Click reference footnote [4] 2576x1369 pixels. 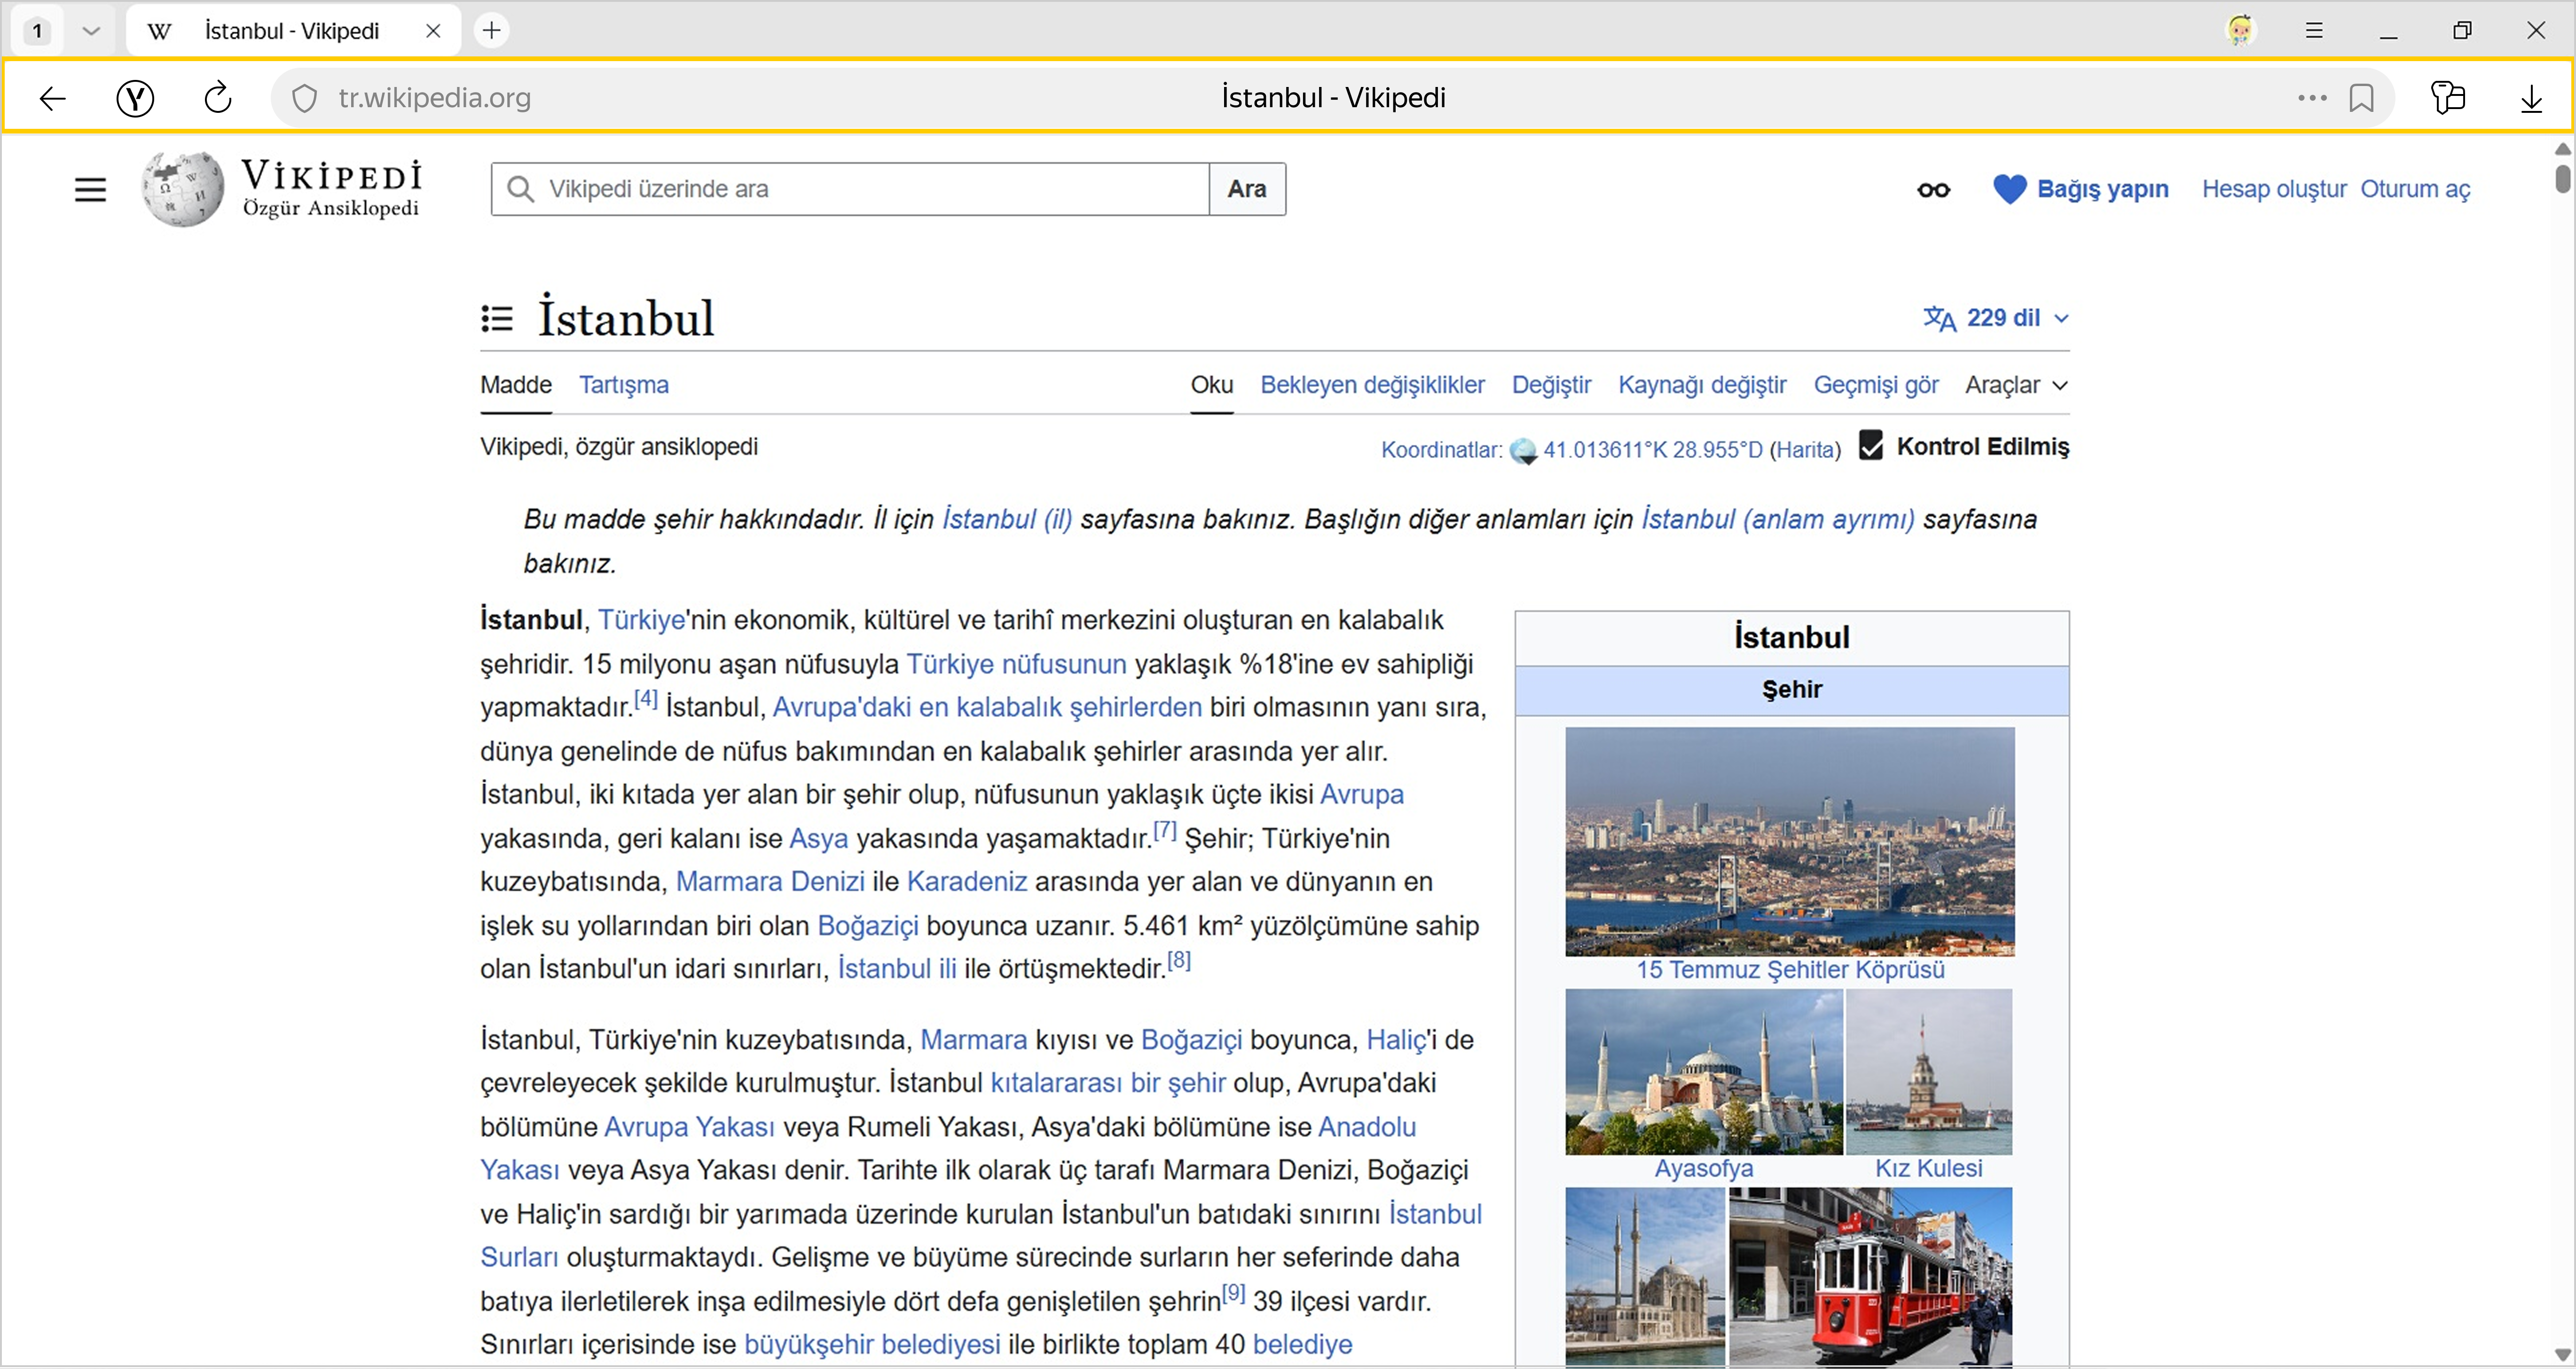(x=646, y=699)
